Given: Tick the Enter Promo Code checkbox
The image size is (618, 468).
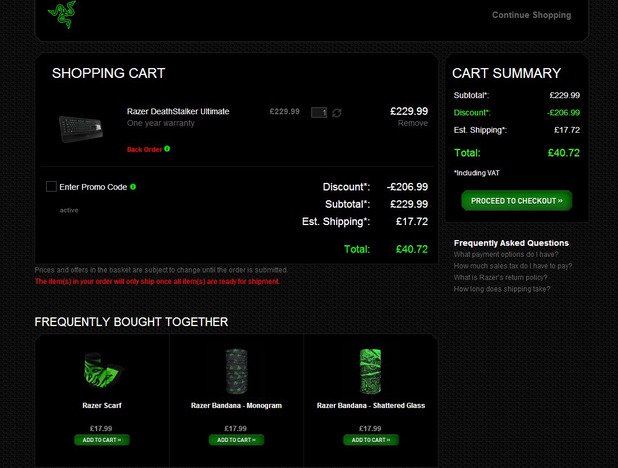Looking at the screenshot, I should [51, 186].
